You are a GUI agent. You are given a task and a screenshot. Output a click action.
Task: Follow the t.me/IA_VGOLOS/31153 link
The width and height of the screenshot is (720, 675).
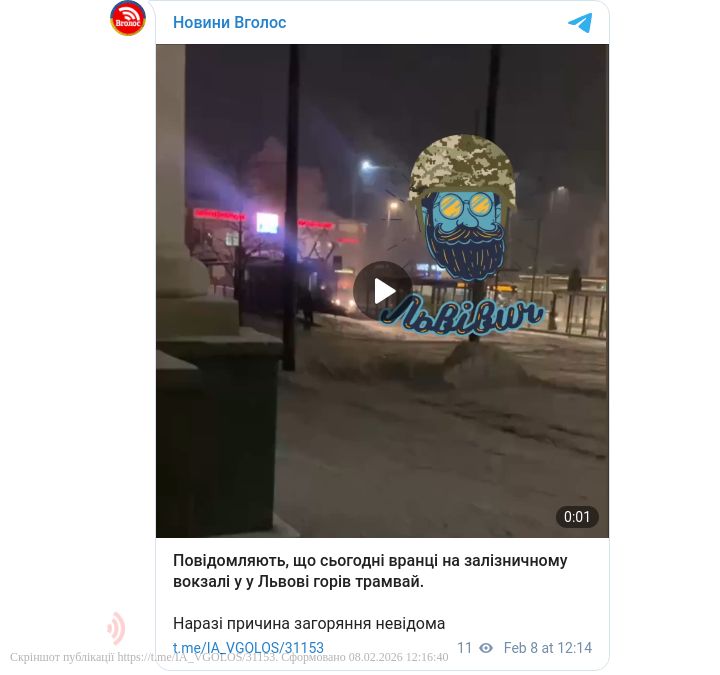248,648
